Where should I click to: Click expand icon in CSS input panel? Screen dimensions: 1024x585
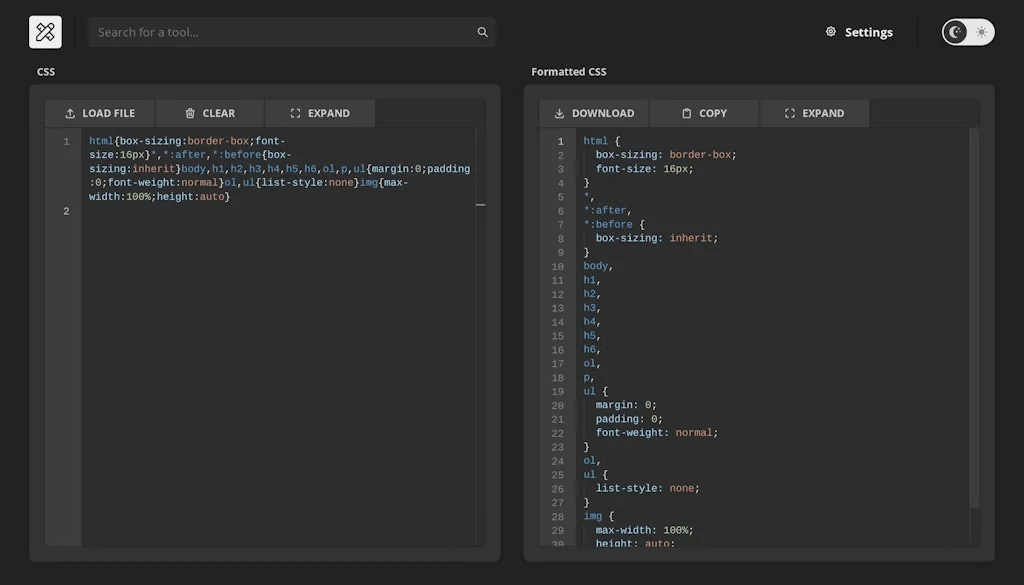(x=295, y=113)
